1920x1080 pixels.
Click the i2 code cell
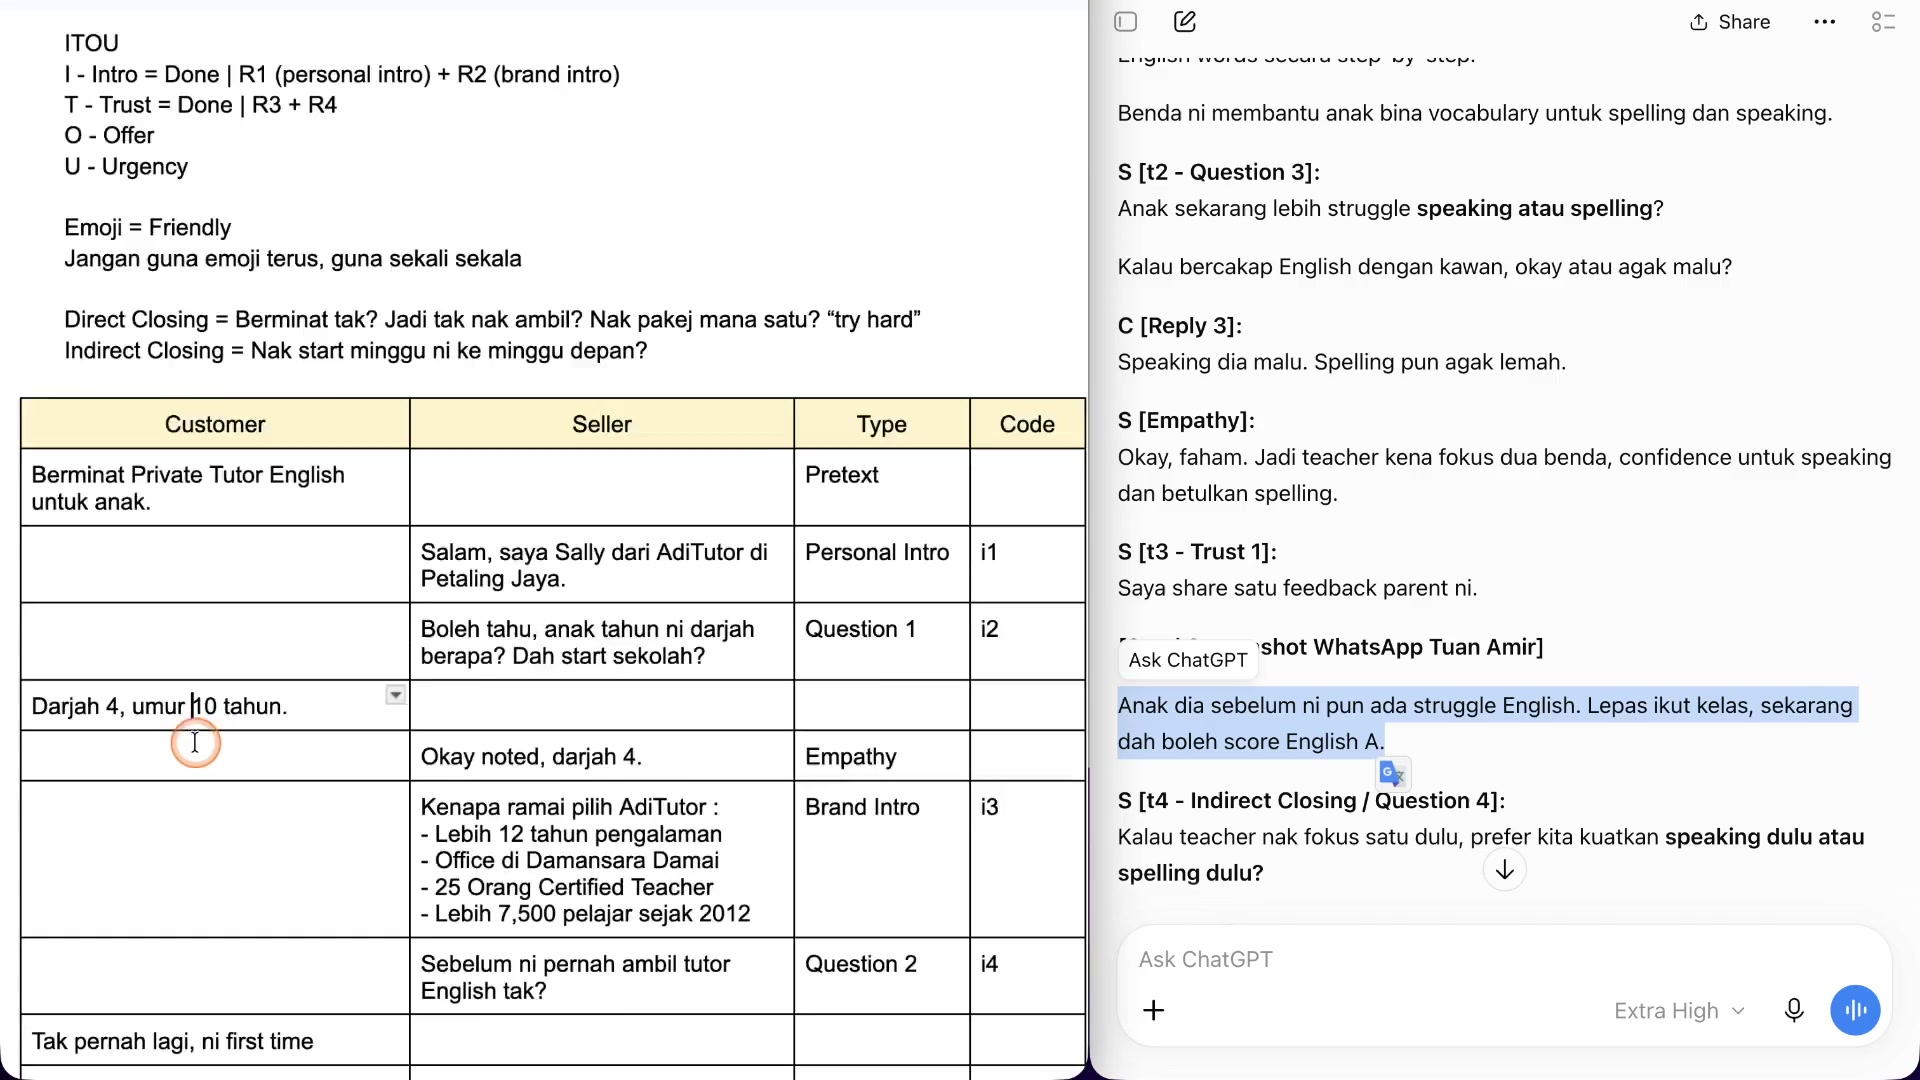1027,642
